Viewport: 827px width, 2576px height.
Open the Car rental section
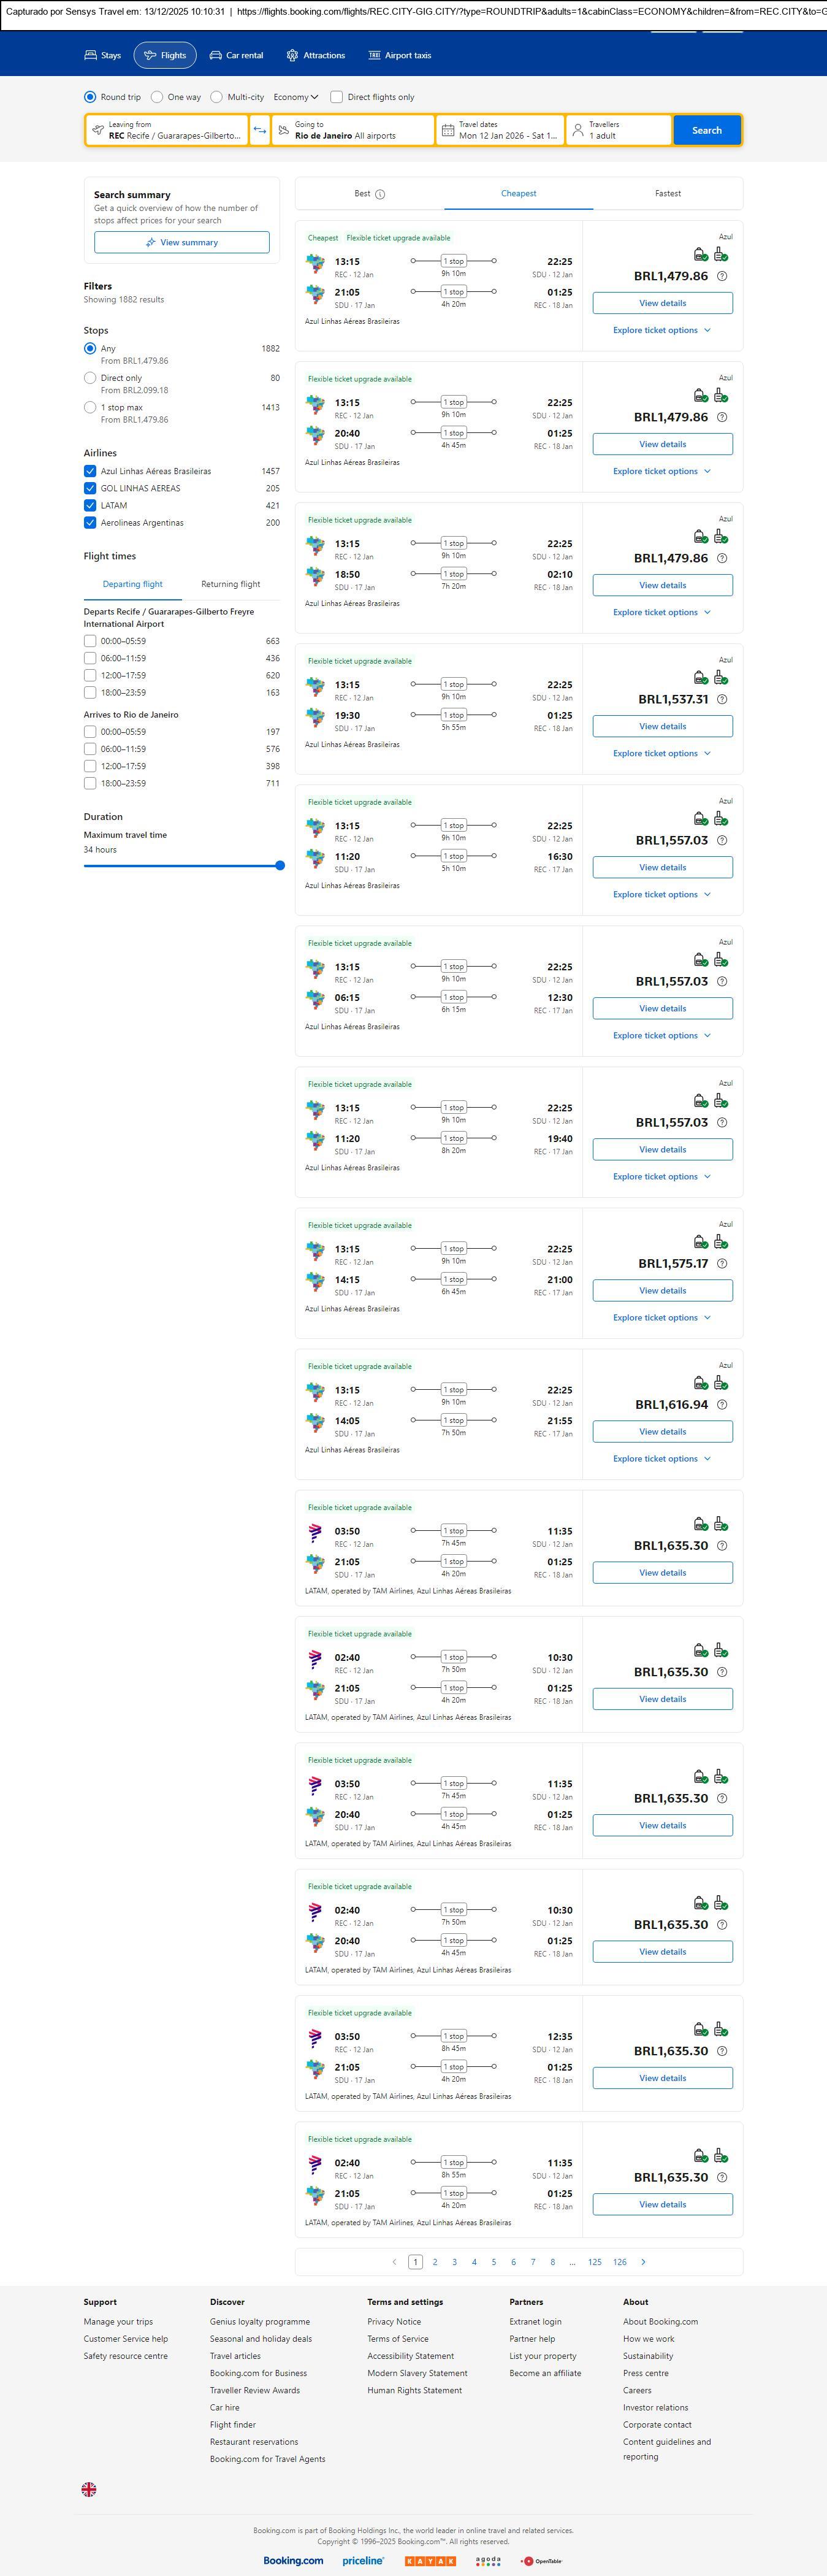(x=236, y=55)
